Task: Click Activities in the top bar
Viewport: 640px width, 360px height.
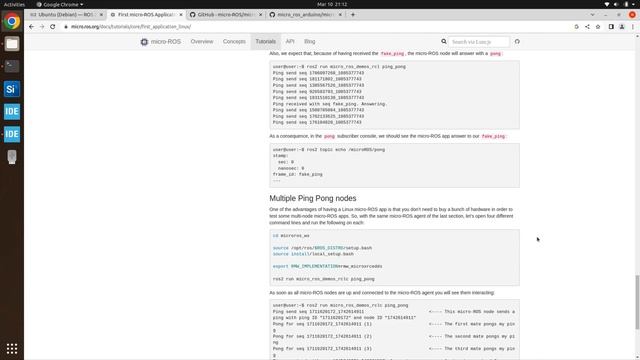Action: 14,4
